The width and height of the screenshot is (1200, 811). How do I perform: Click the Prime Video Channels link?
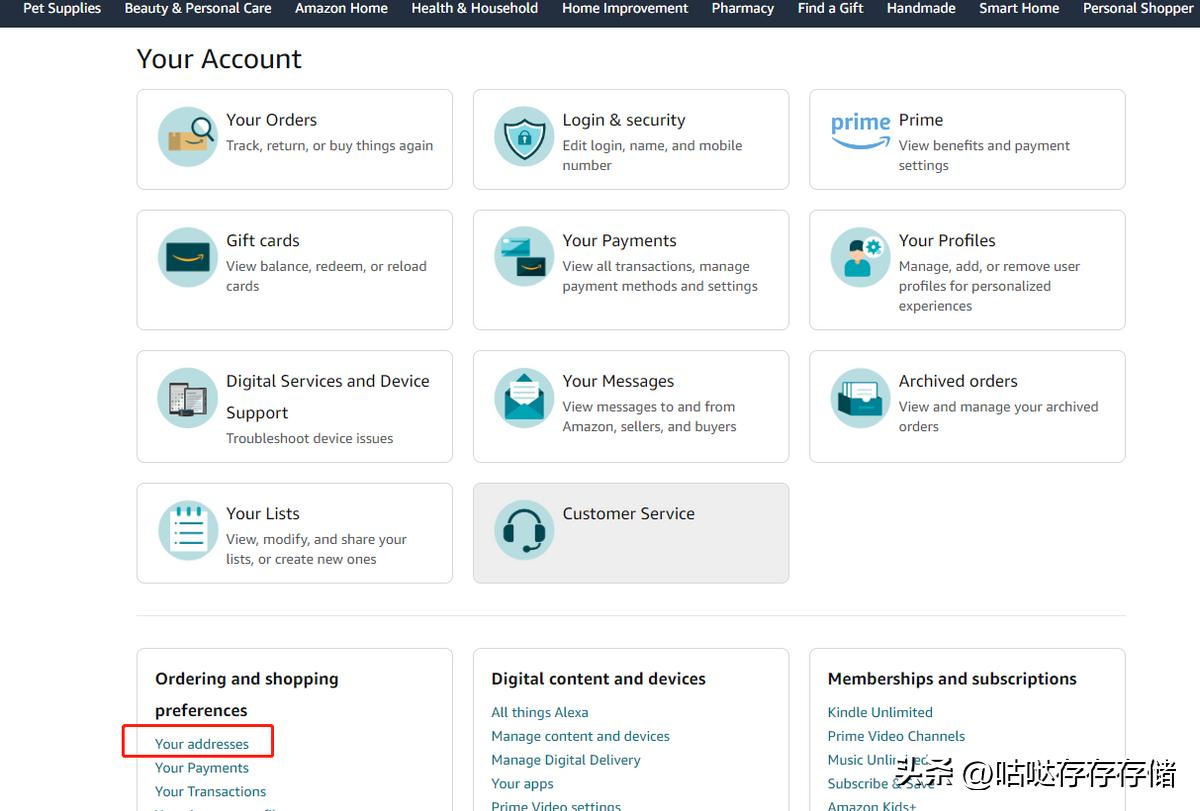pyautogui.click(x=896, y=736)
